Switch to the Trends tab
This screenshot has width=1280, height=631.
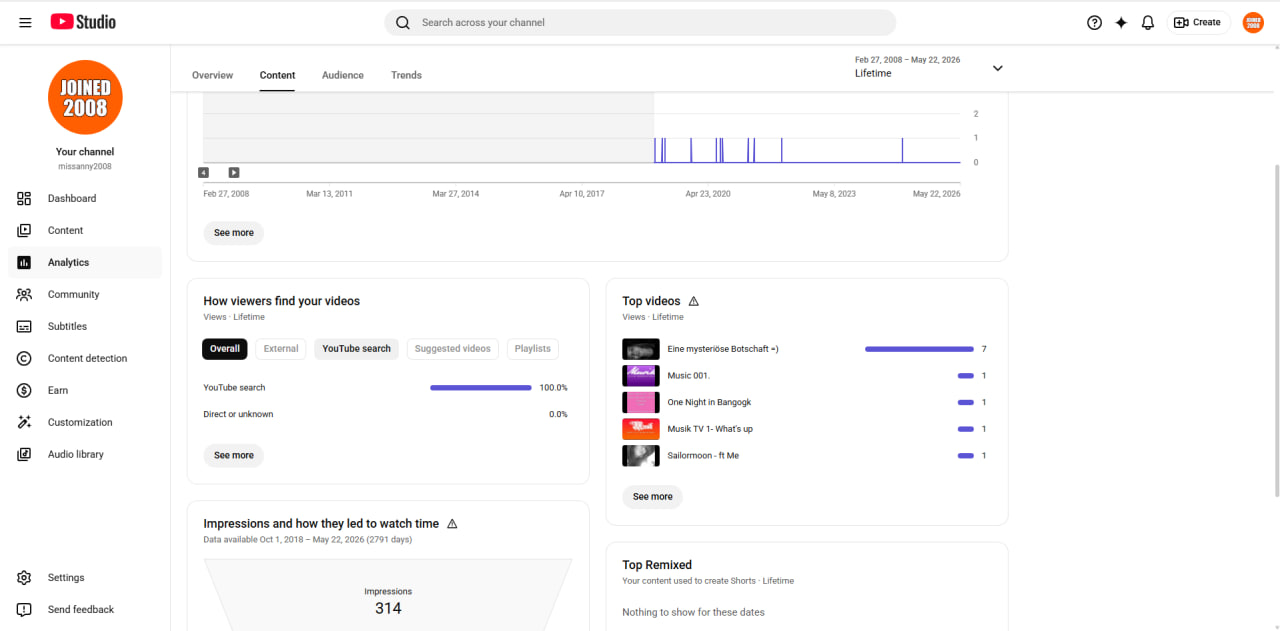pos(406,75)
